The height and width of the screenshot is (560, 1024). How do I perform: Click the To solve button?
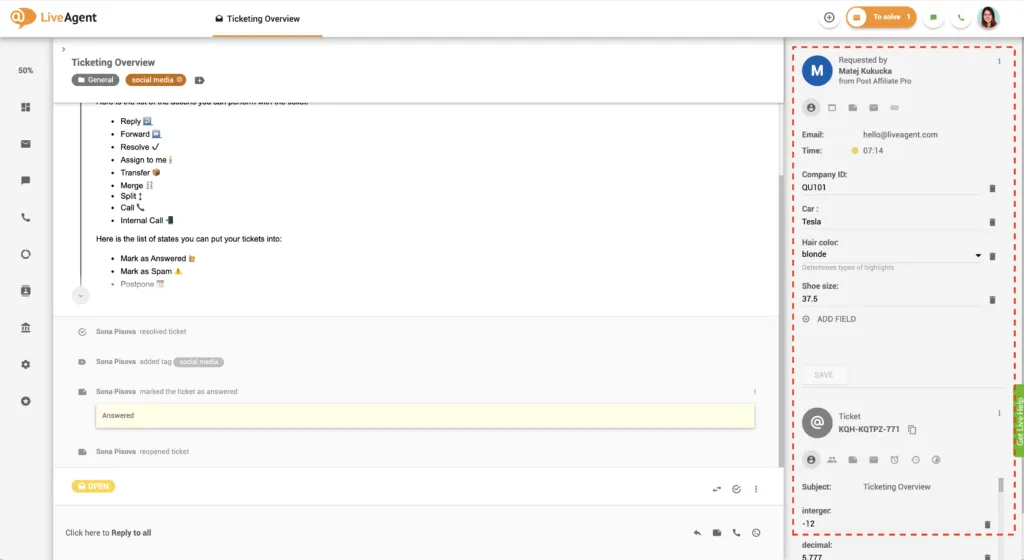tap(881, 18)
